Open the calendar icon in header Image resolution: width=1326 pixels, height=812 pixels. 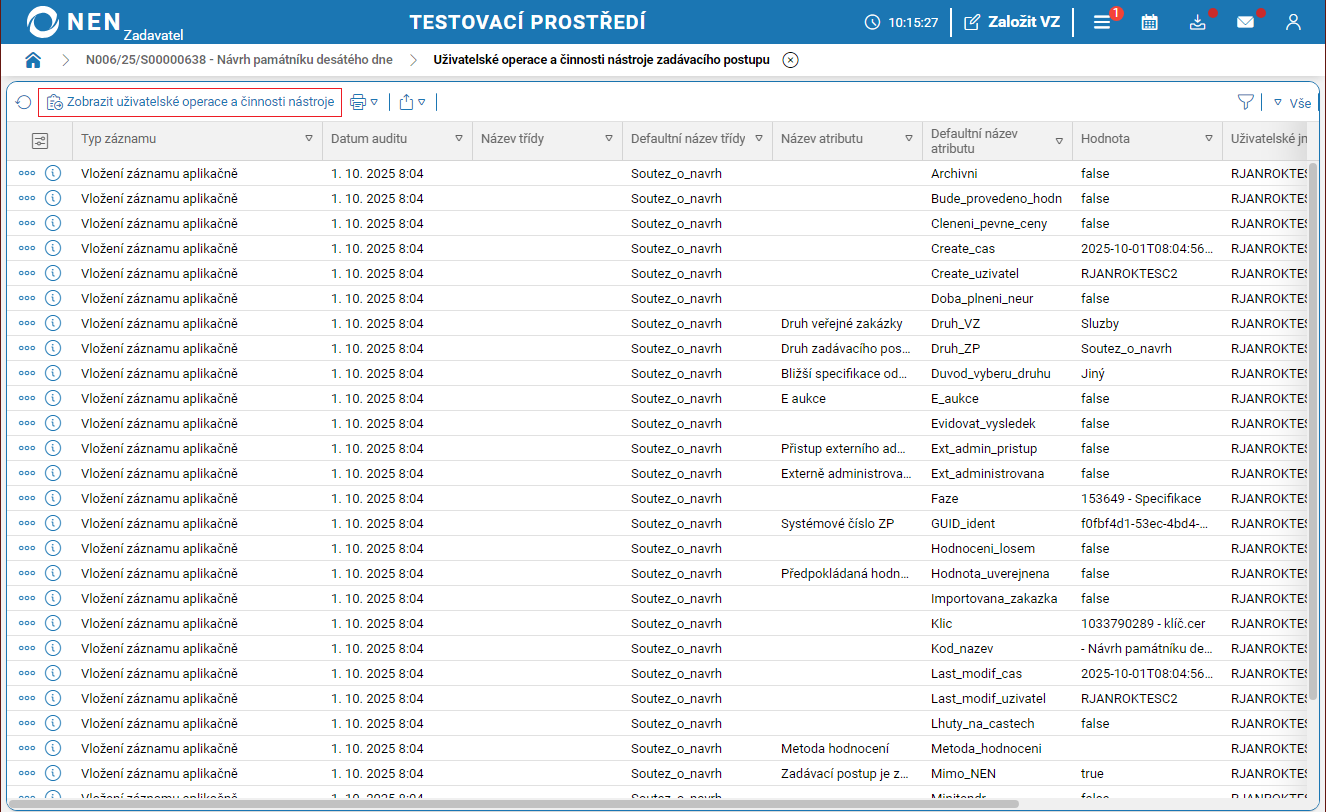pos(1149,22)
